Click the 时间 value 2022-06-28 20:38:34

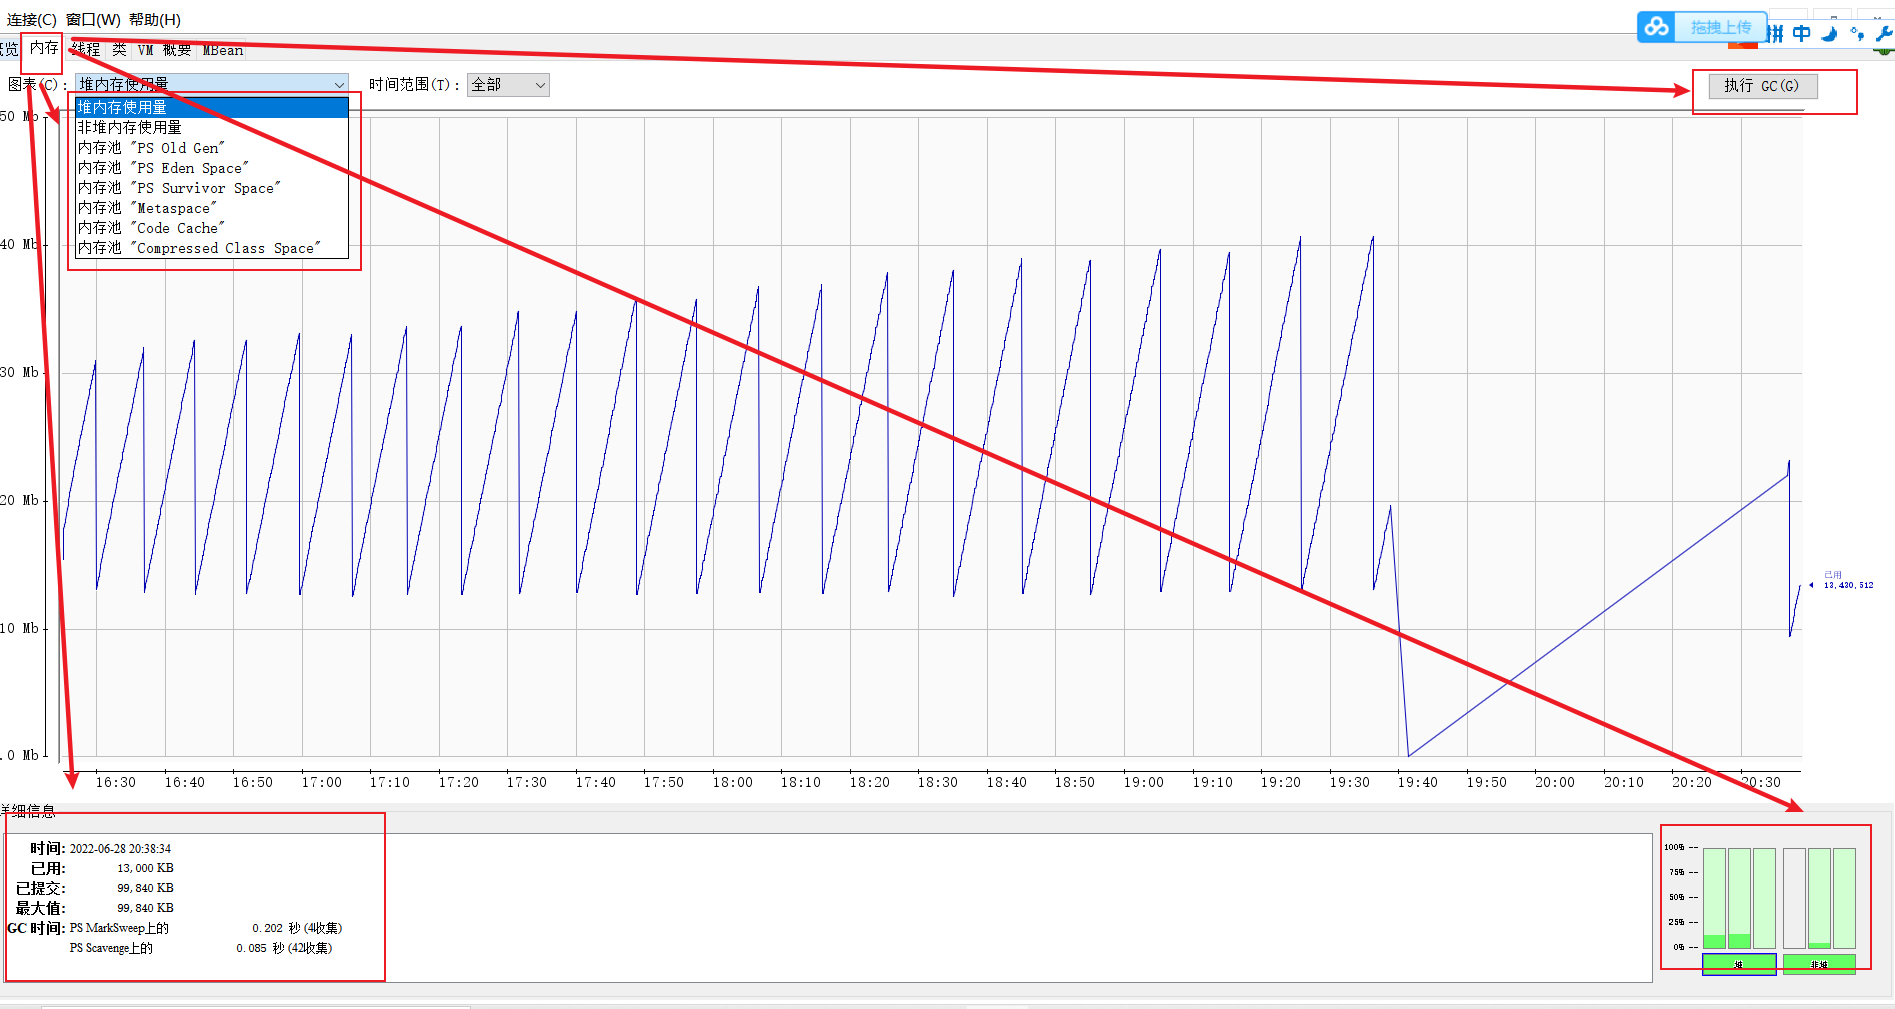[x=120, y=849]
